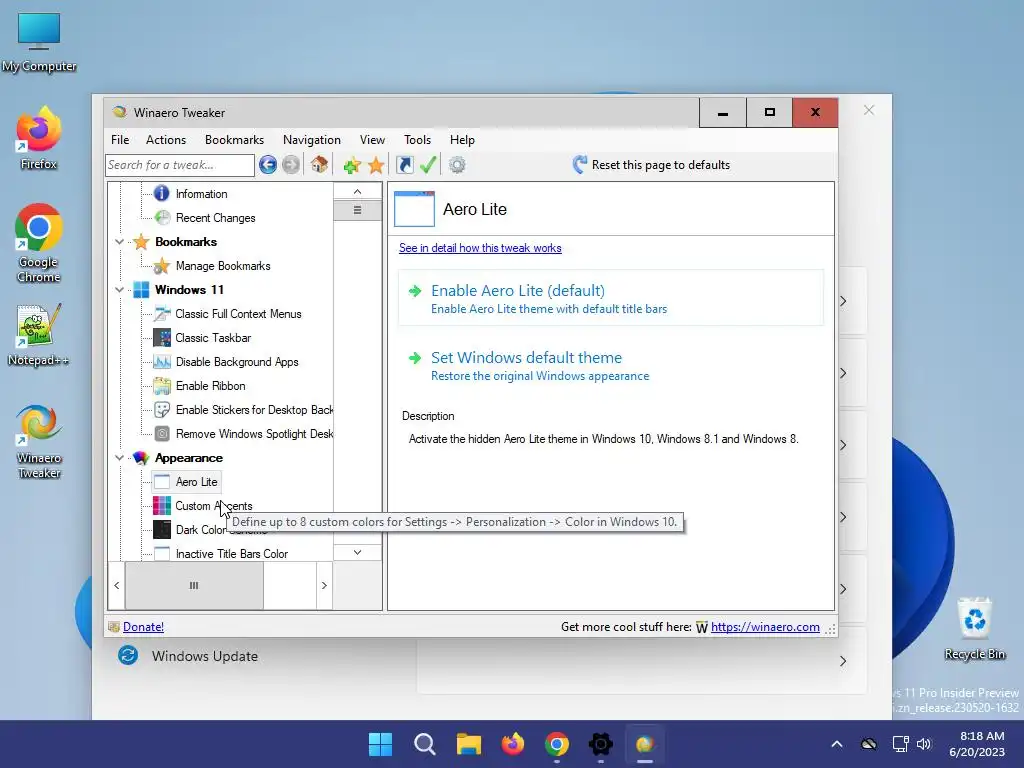Image resolution: width=1024 pixels, height=768 pixels.
Task: Click the Back navigation arrow in toolbar
Action: click(x=268, y=165)
